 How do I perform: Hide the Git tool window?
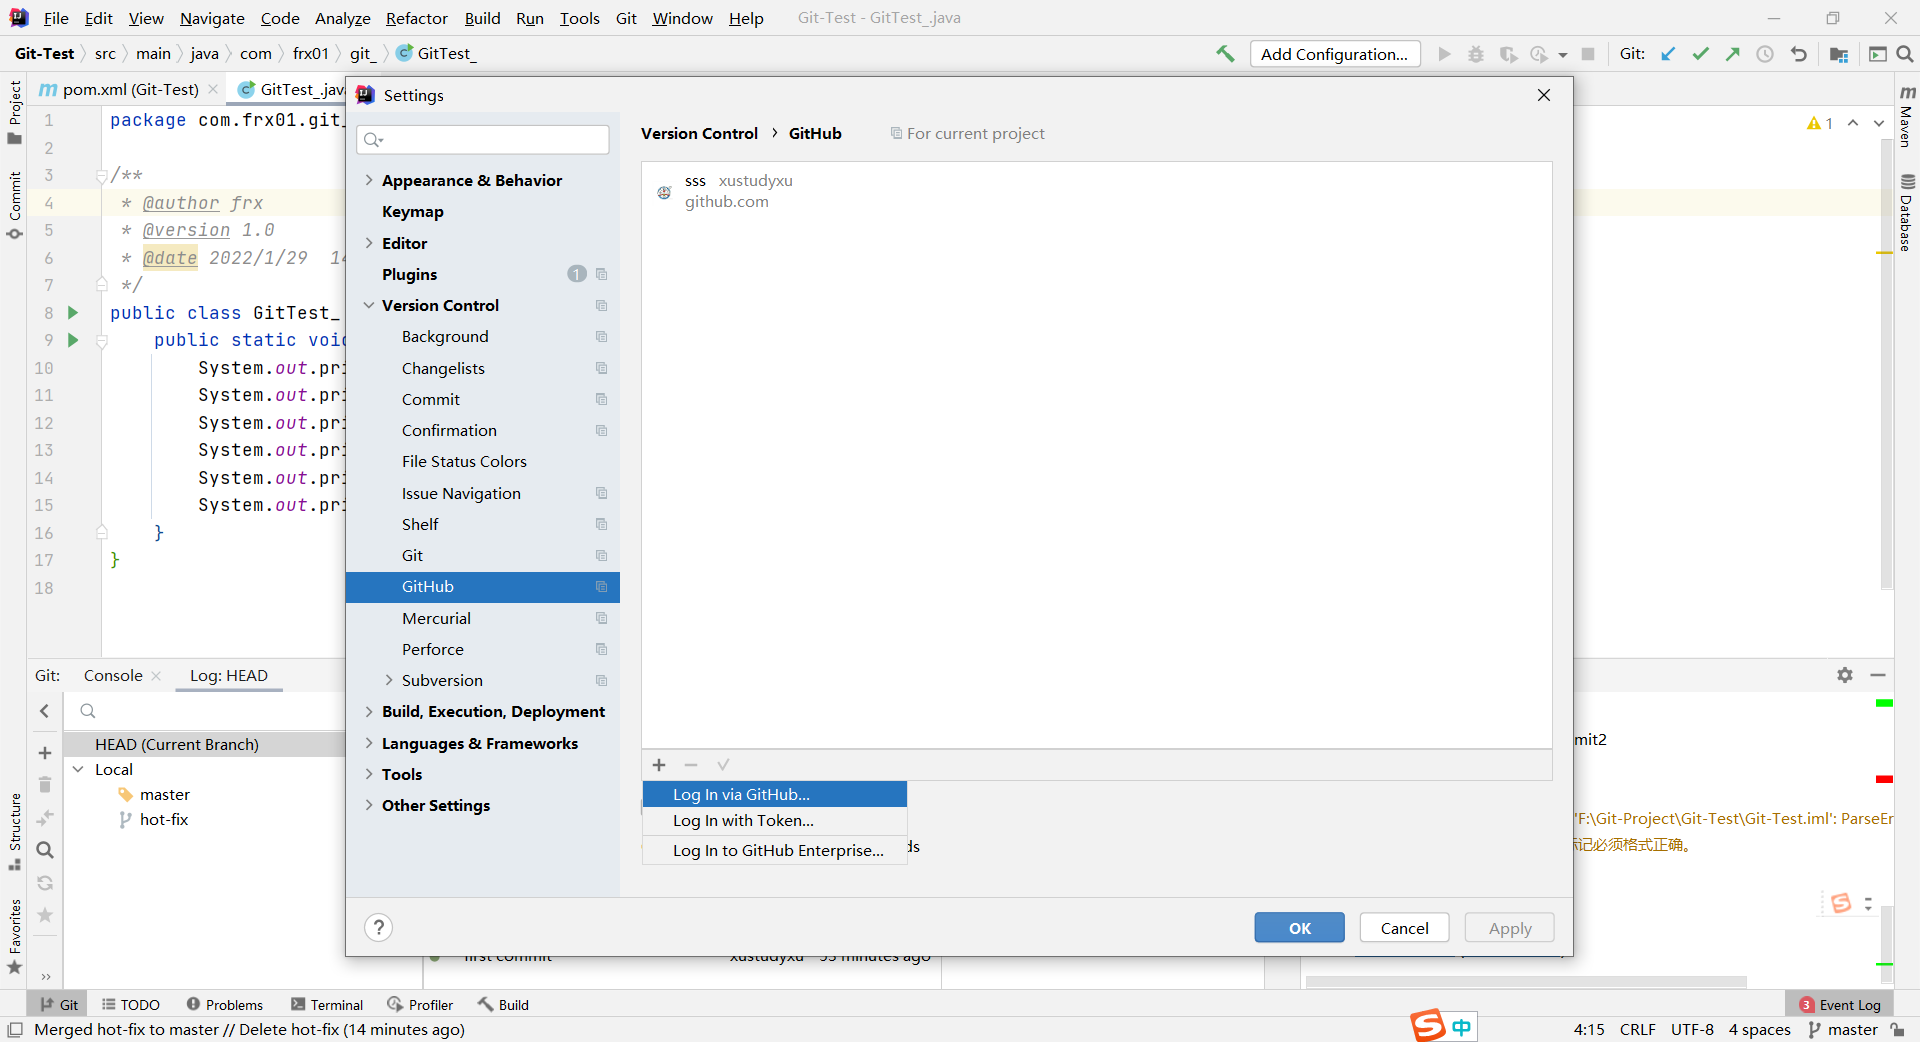(x=1878, y=675)
